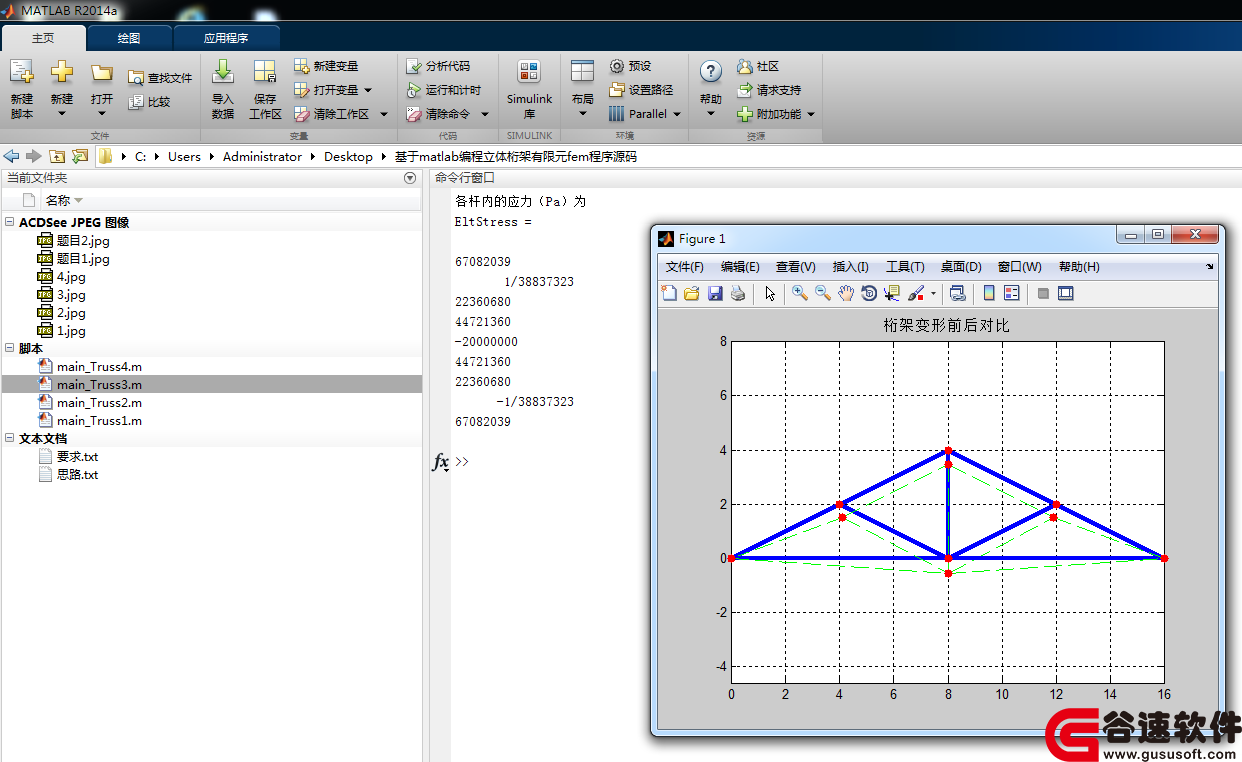Collapse the 文本文档 text documents group
Screen dimensions: 1242x762
tap(10, 439)
